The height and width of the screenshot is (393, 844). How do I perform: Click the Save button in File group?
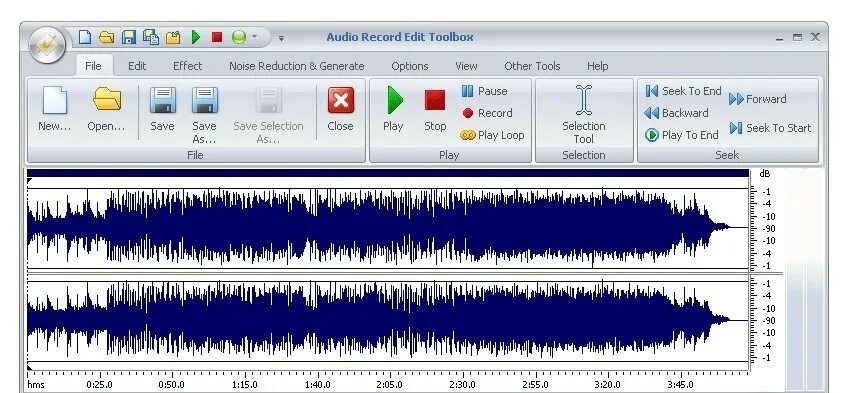point(162,110)
